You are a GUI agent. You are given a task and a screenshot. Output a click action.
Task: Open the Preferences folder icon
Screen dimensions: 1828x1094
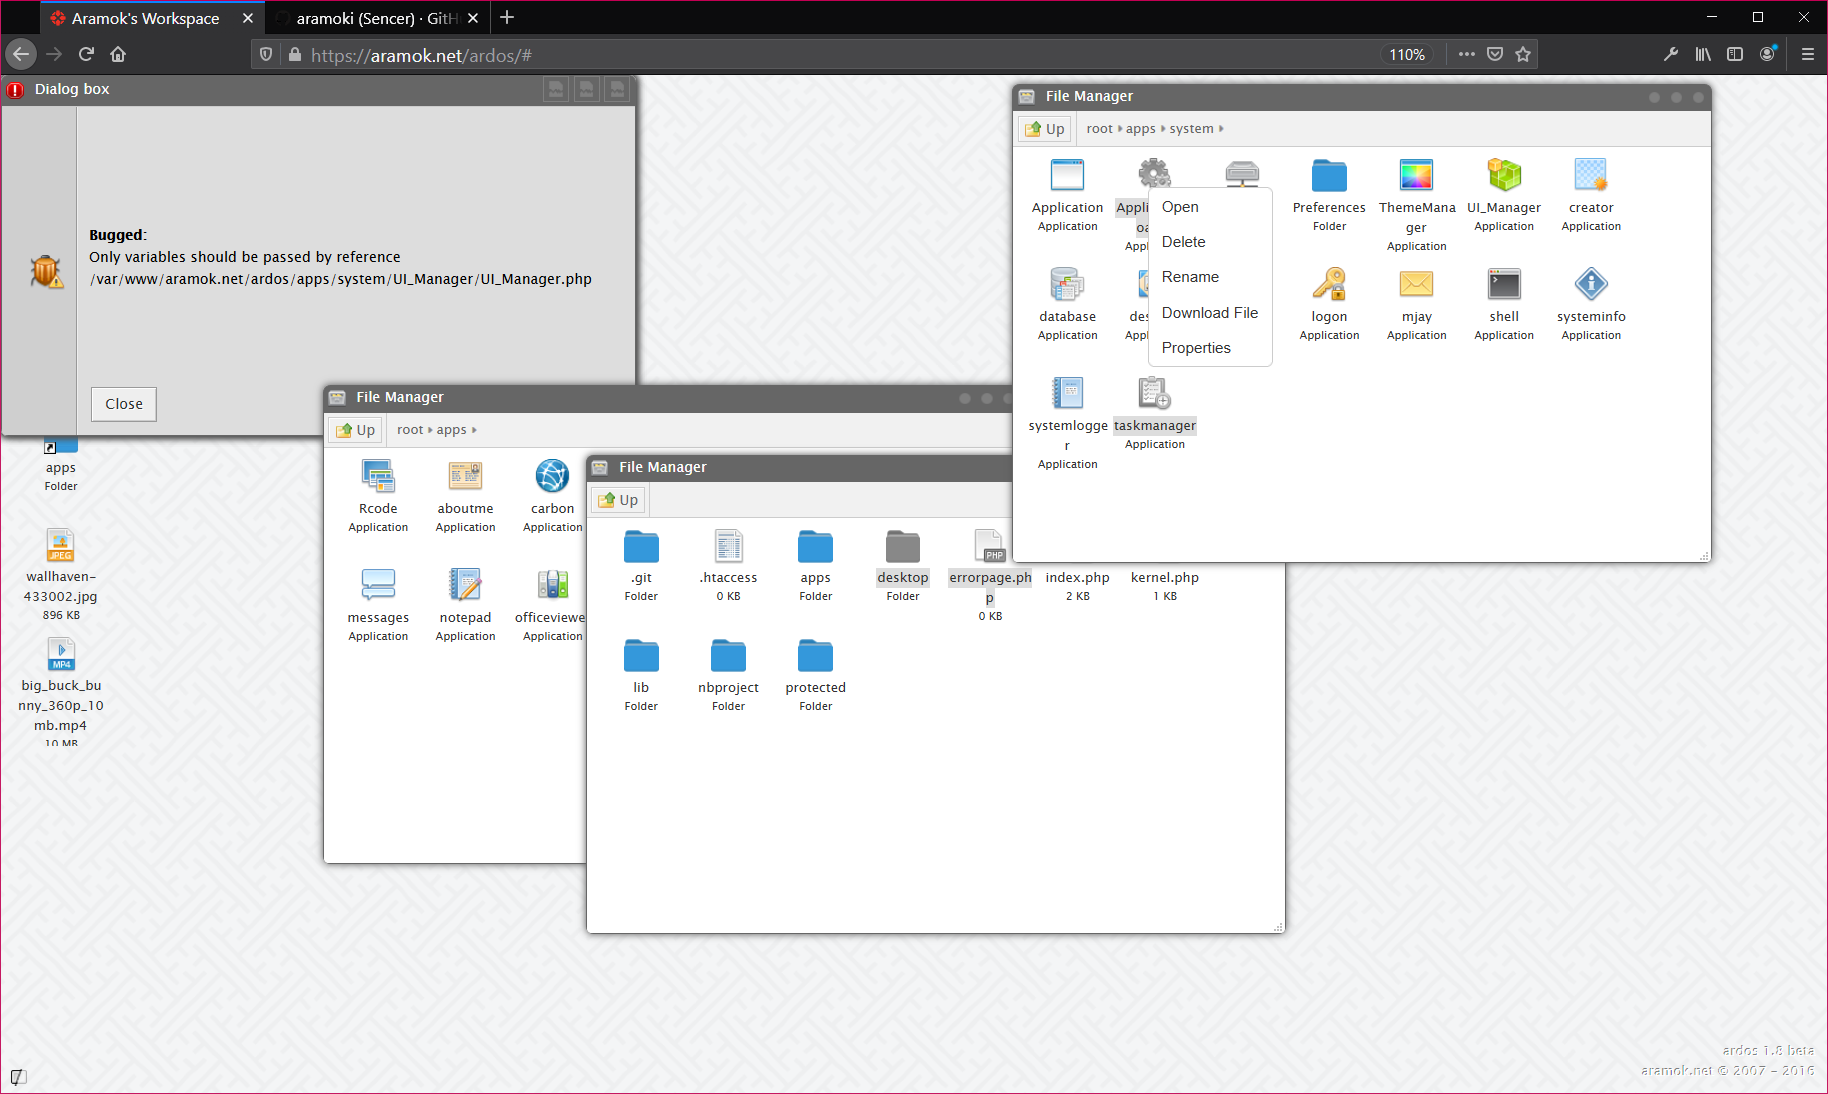click(x=1329, y=176)
